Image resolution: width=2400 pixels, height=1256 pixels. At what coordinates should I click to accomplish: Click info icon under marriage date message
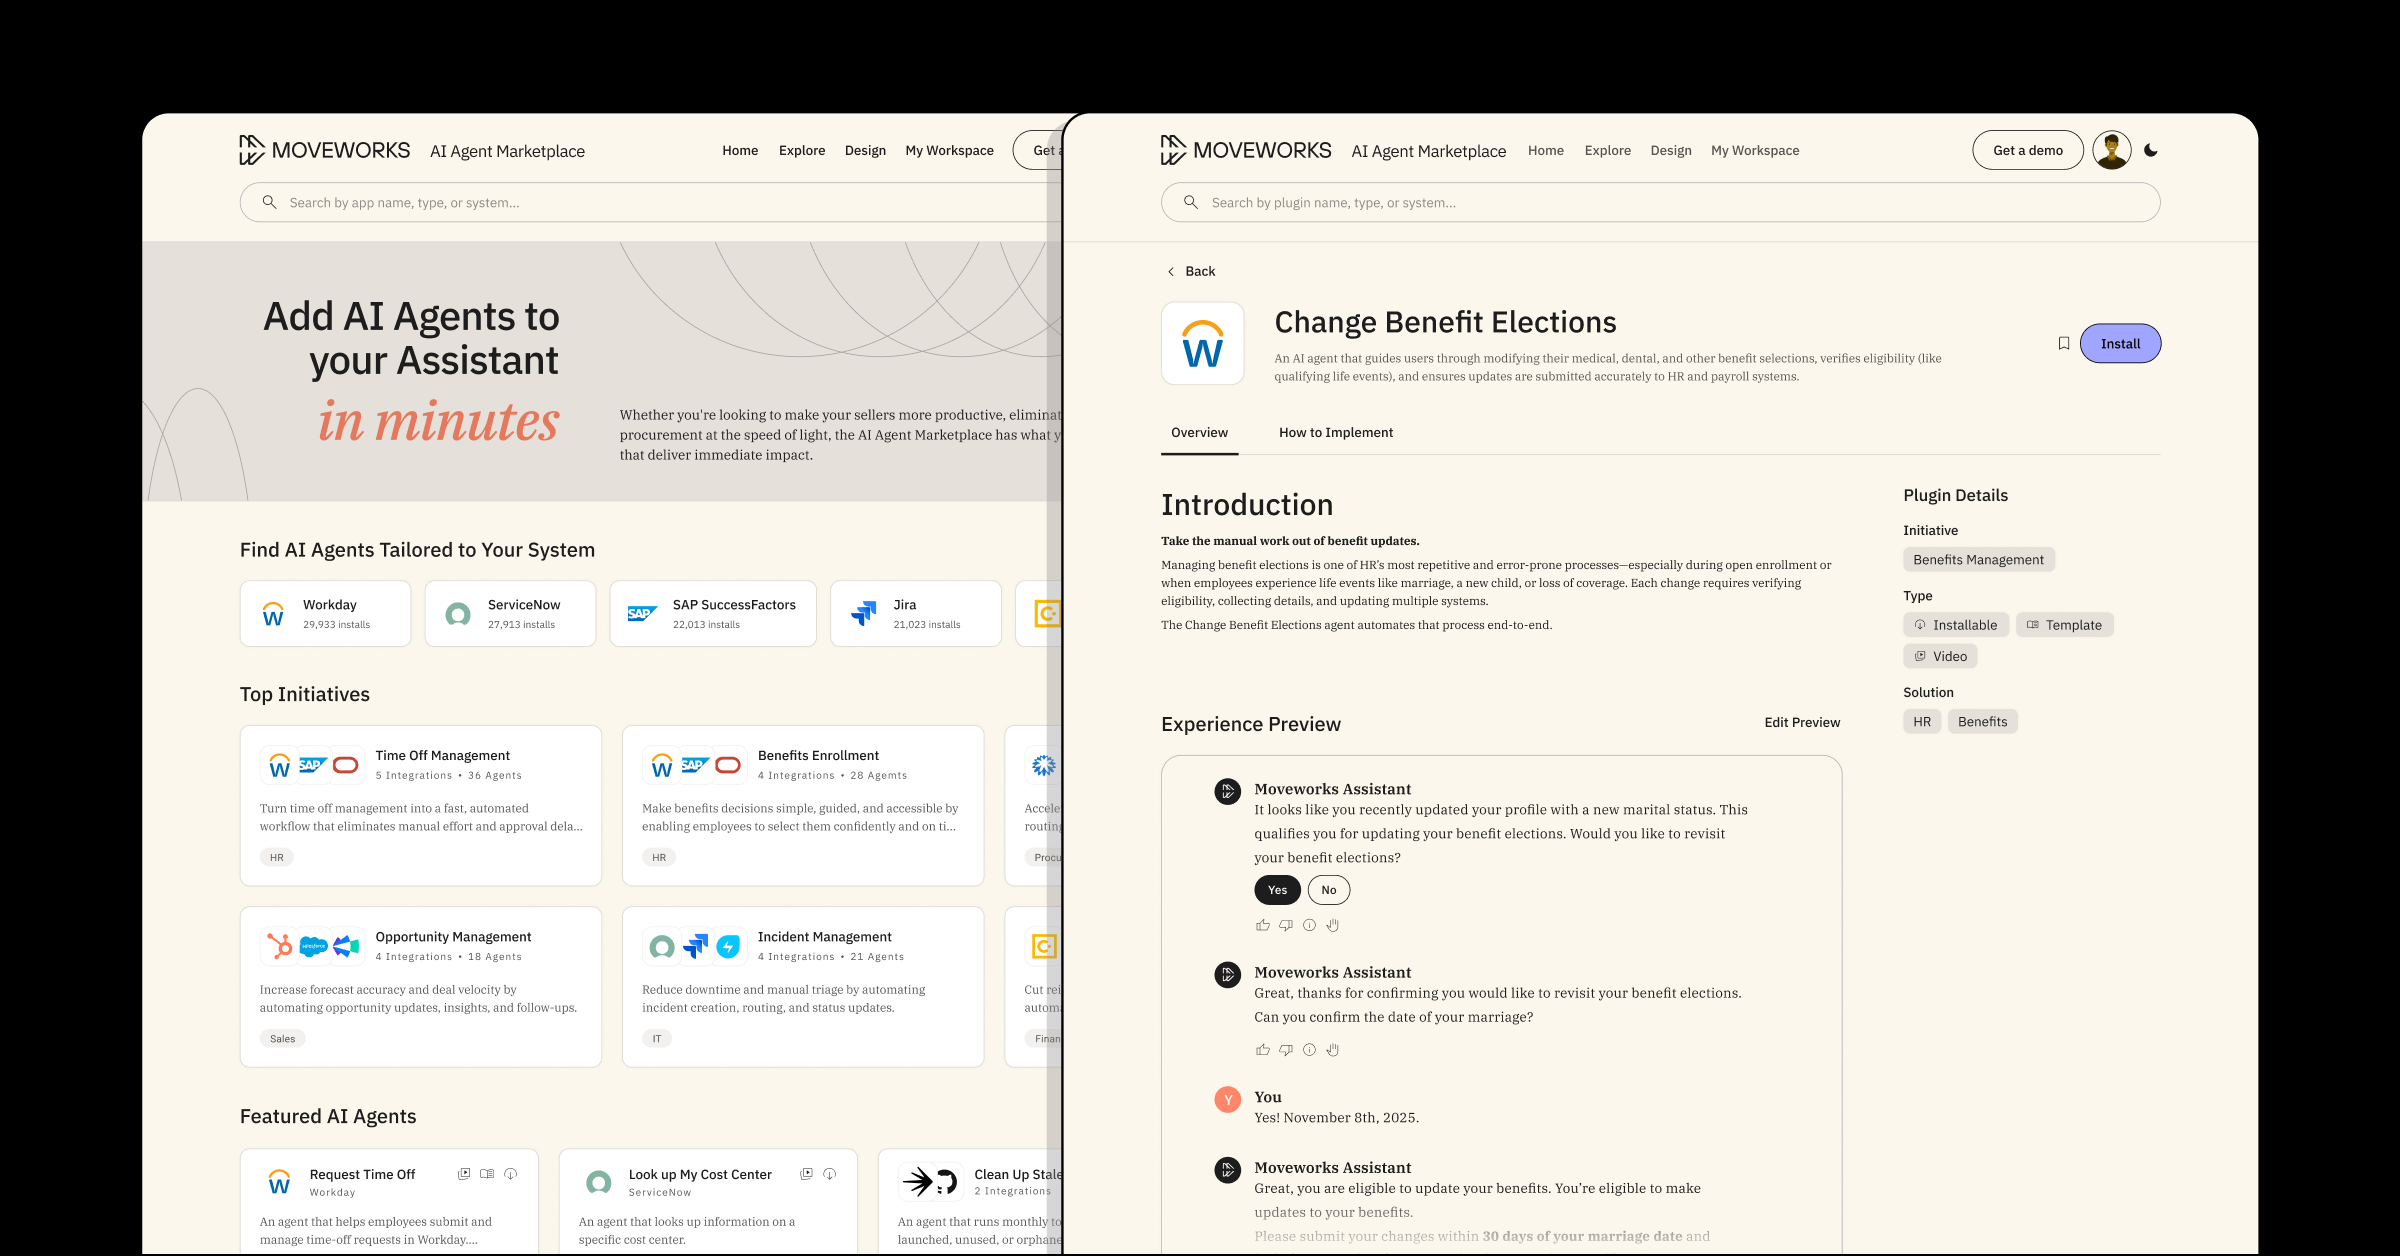(x=1309, y=1050)
